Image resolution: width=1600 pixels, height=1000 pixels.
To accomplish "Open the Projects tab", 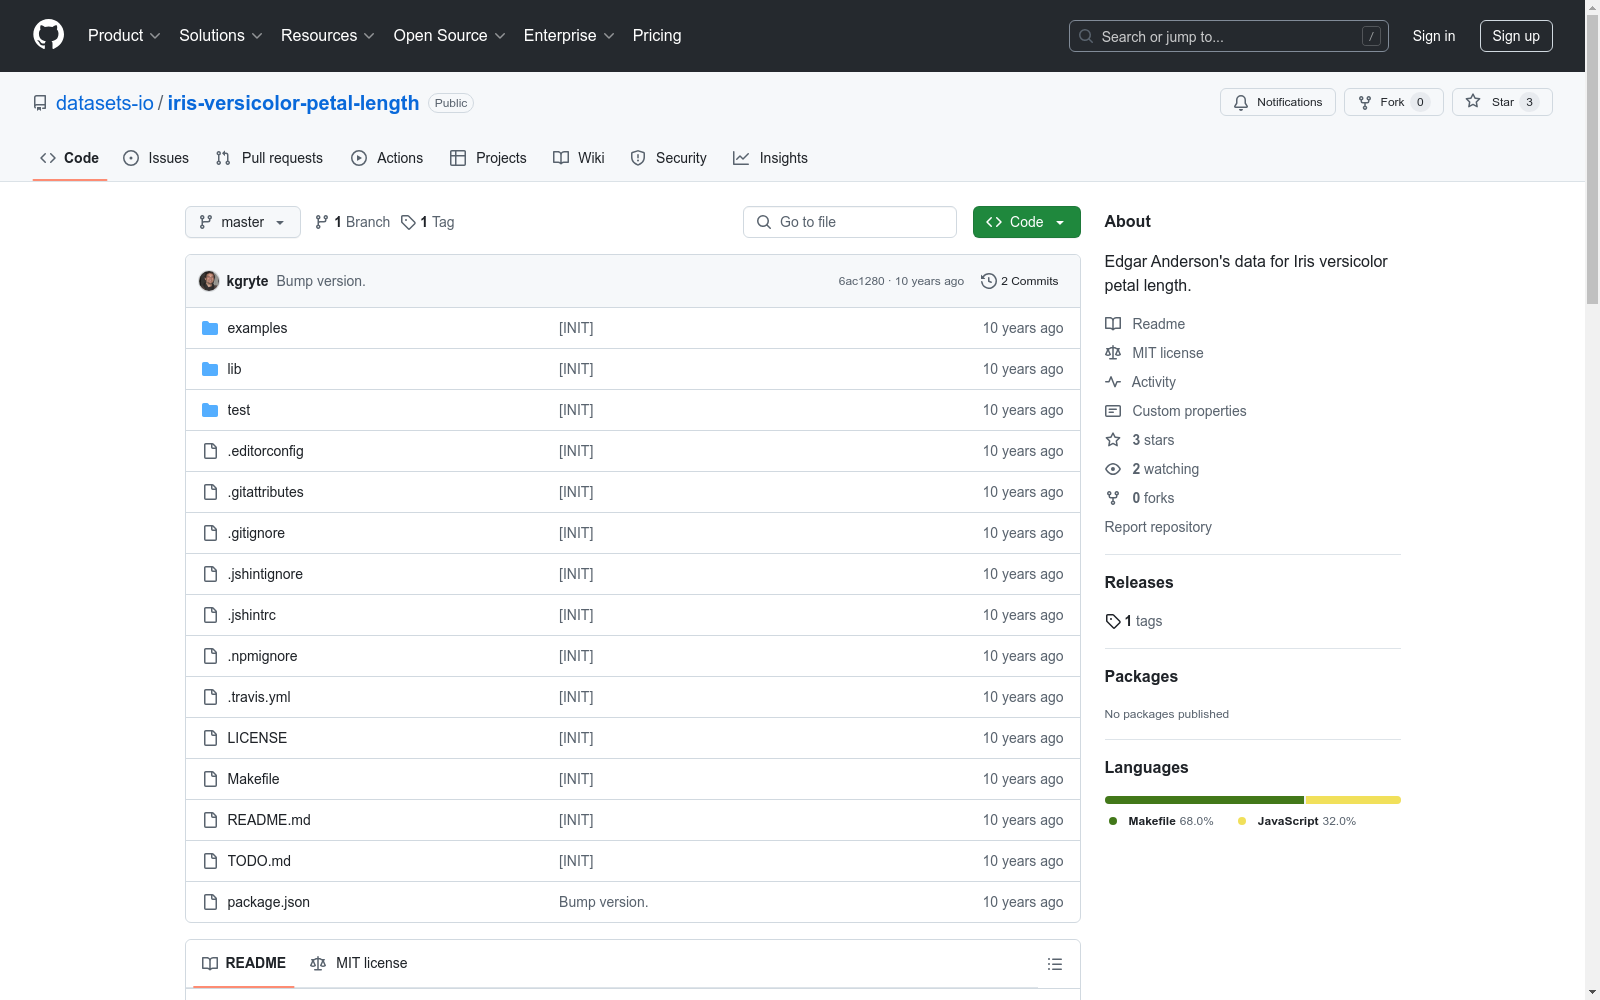I will [488, 158].
